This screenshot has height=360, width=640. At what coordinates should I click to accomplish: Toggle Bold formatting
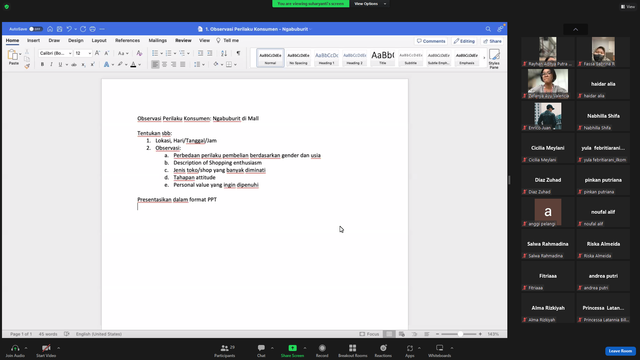click(42, 64)
